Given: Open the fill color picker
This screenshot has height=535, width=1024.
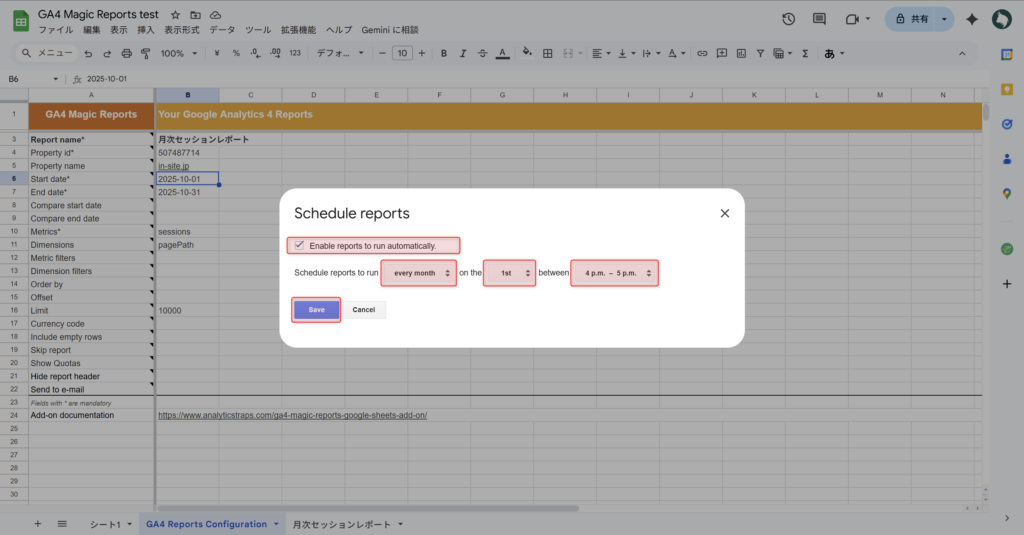Looking at the screenshot, I should [x=527, y=54].
